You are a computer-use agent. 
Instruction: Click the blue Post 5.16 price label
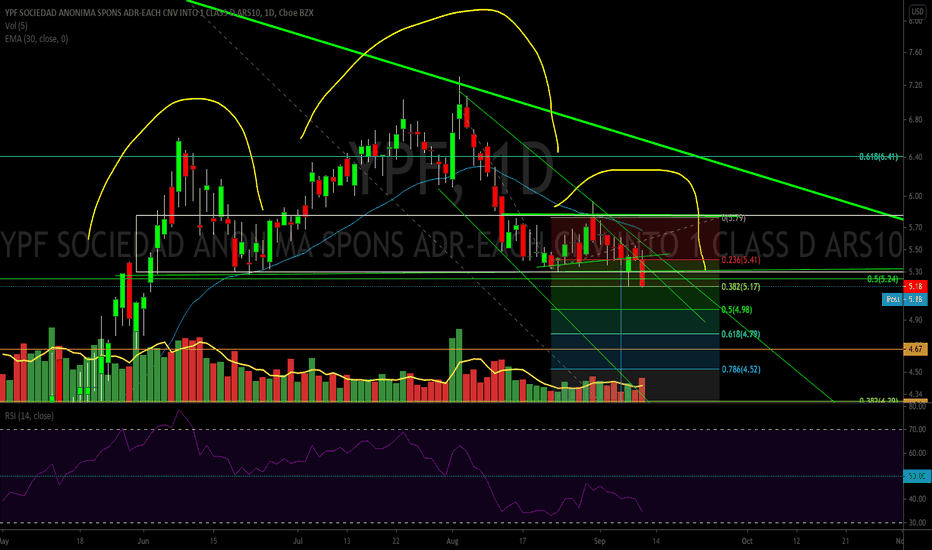click(904, 299)
